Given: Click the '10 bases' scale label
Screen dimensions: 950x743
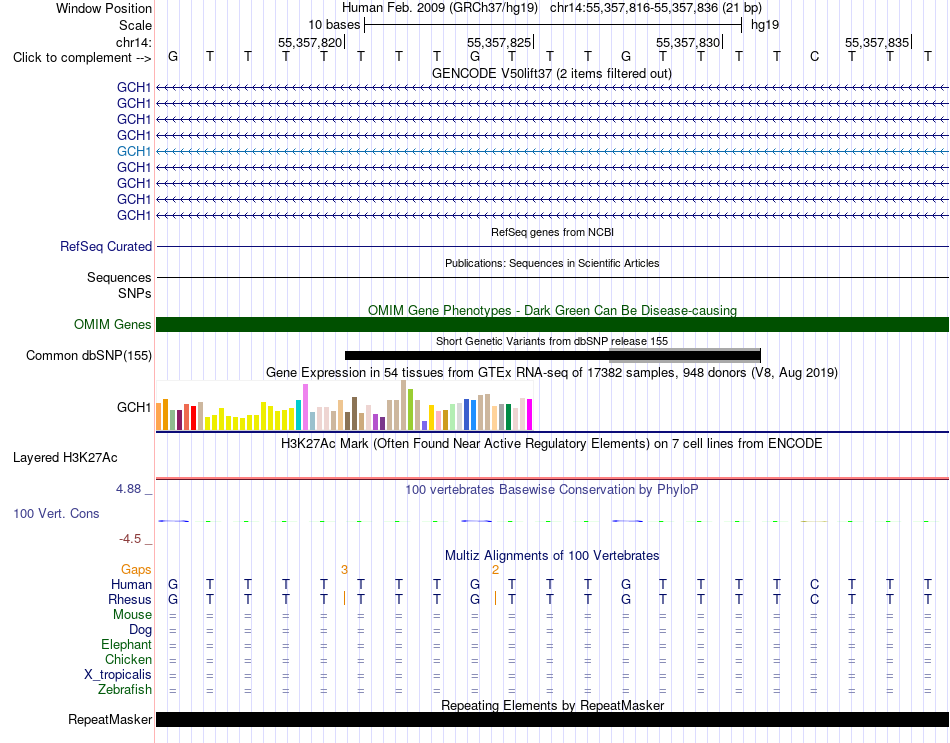Looking at the screenshot, I should (334, 25).
